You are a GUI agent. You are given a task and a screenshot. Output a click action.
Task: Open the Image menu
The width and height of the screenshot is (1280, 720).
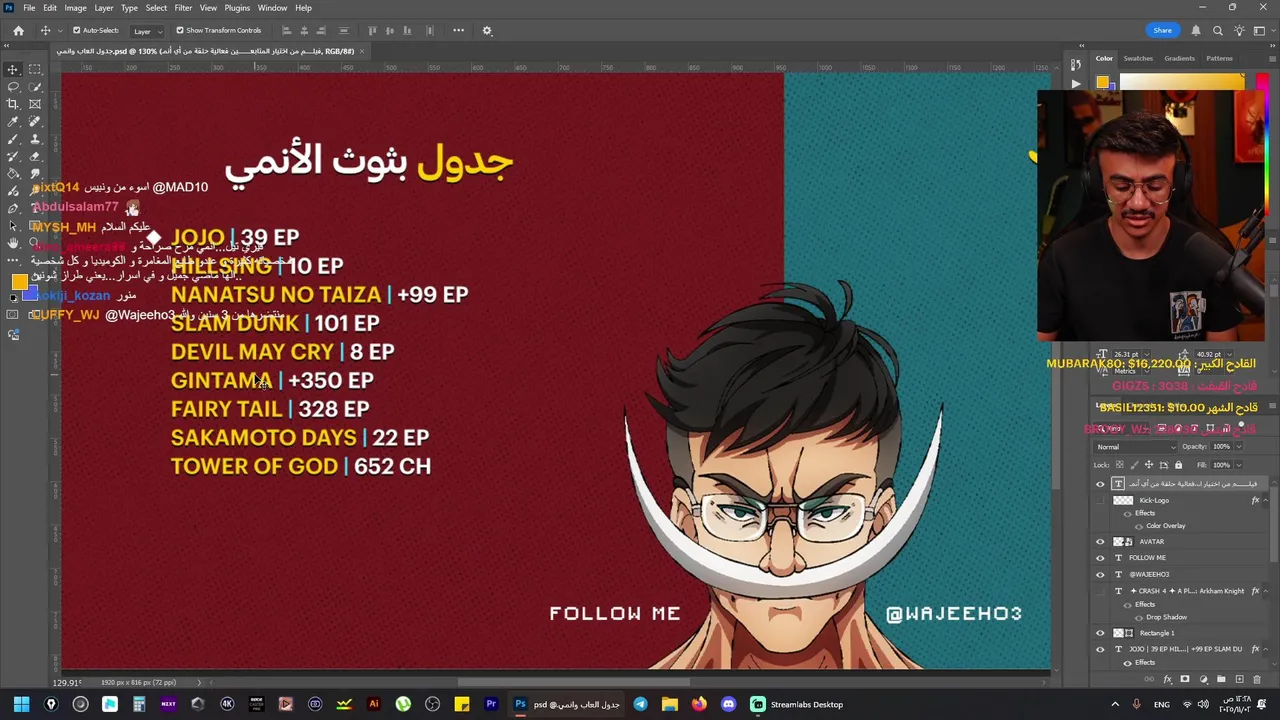coord(75,8)
